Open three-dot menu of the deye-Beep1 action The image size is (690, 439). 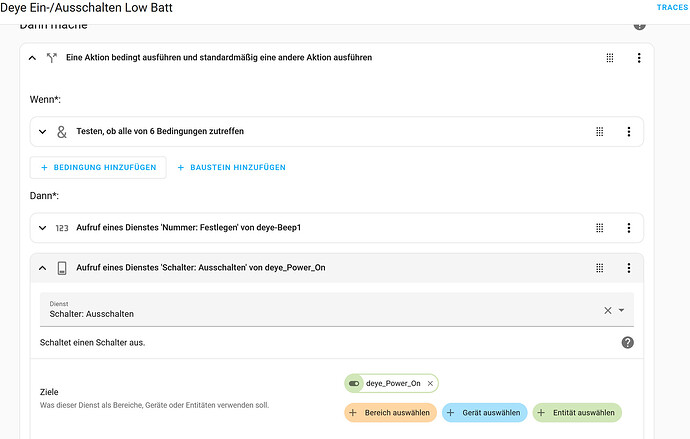point(629,227)
